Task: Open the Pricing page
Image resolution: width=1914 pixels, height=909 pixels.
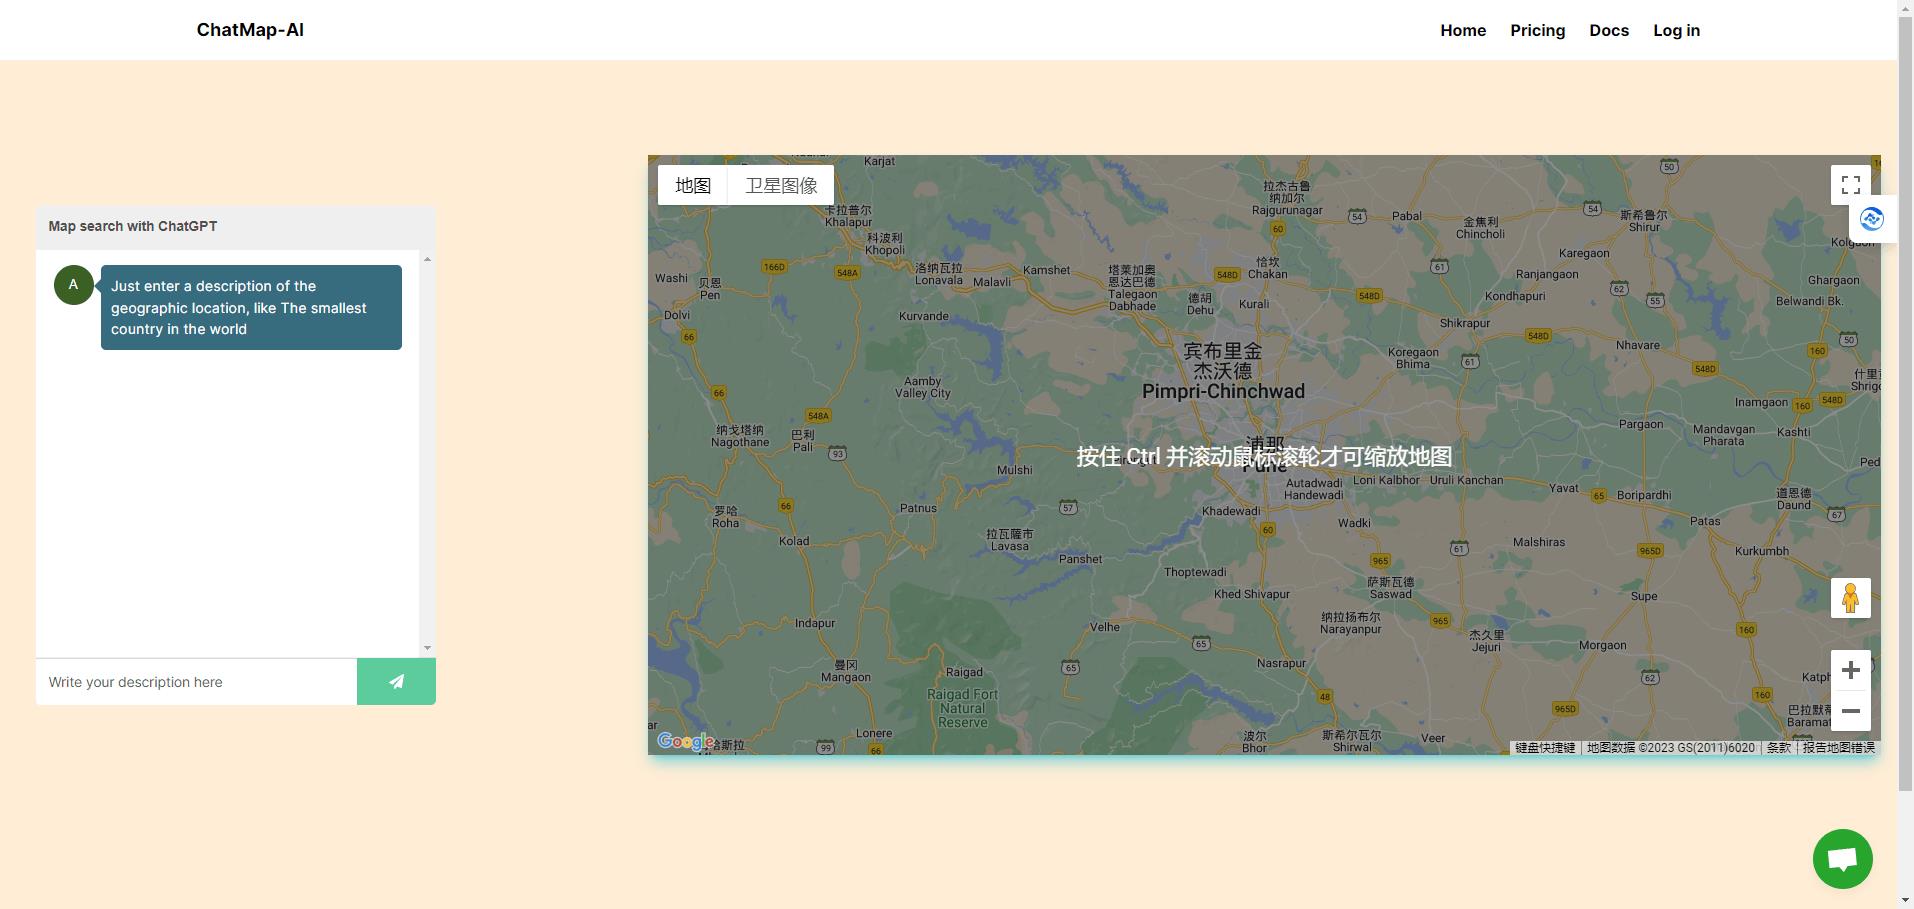Action: coord(1537,30)
